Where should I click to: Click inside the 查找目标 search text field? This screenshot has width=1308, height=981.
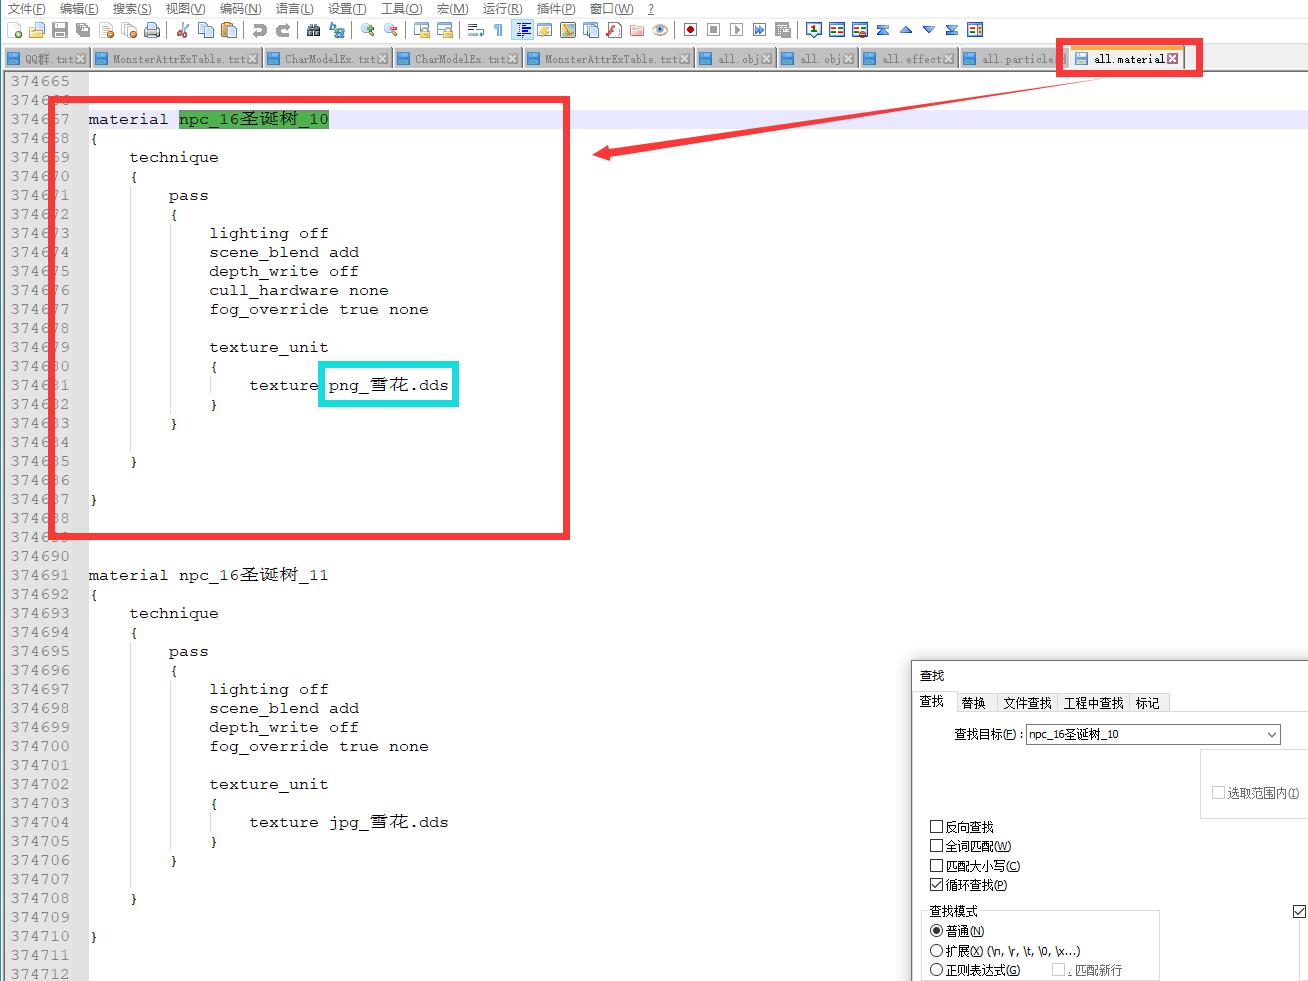(x=1145, y=734)
